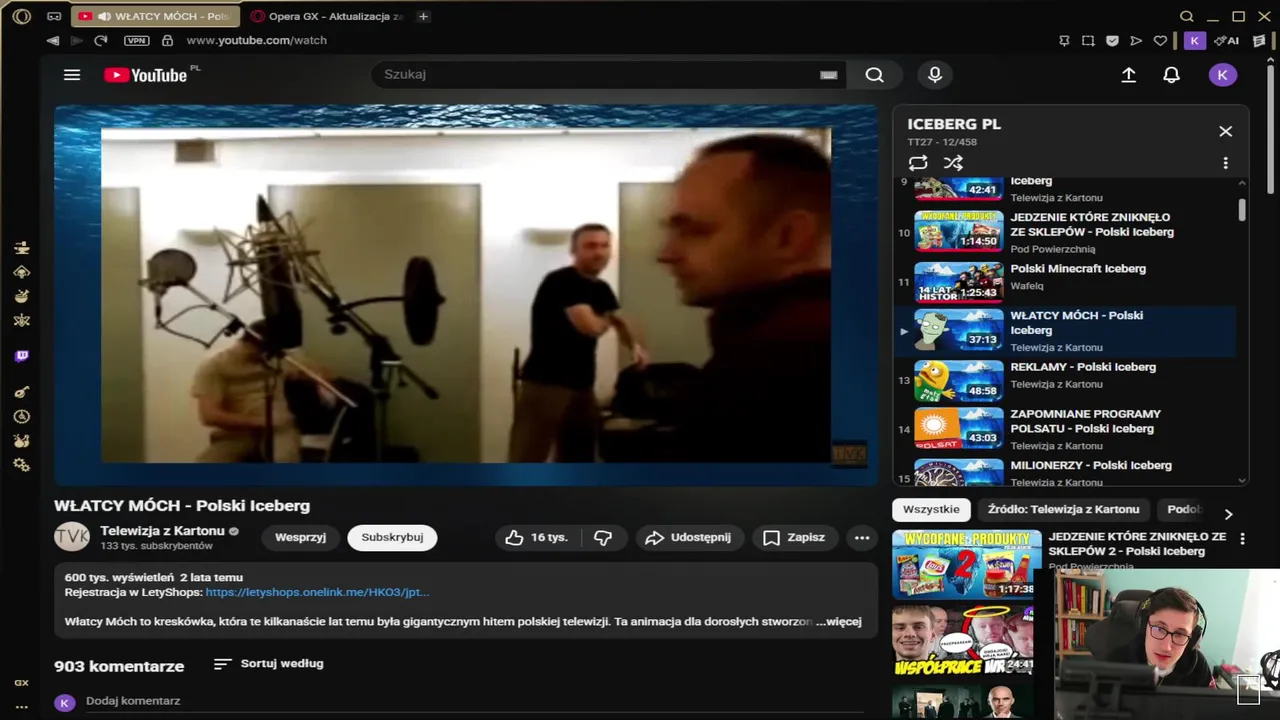1280x720 pixels.
Task: Open the Sortuj według sort dropdown
Action: (x=269, y=664)
